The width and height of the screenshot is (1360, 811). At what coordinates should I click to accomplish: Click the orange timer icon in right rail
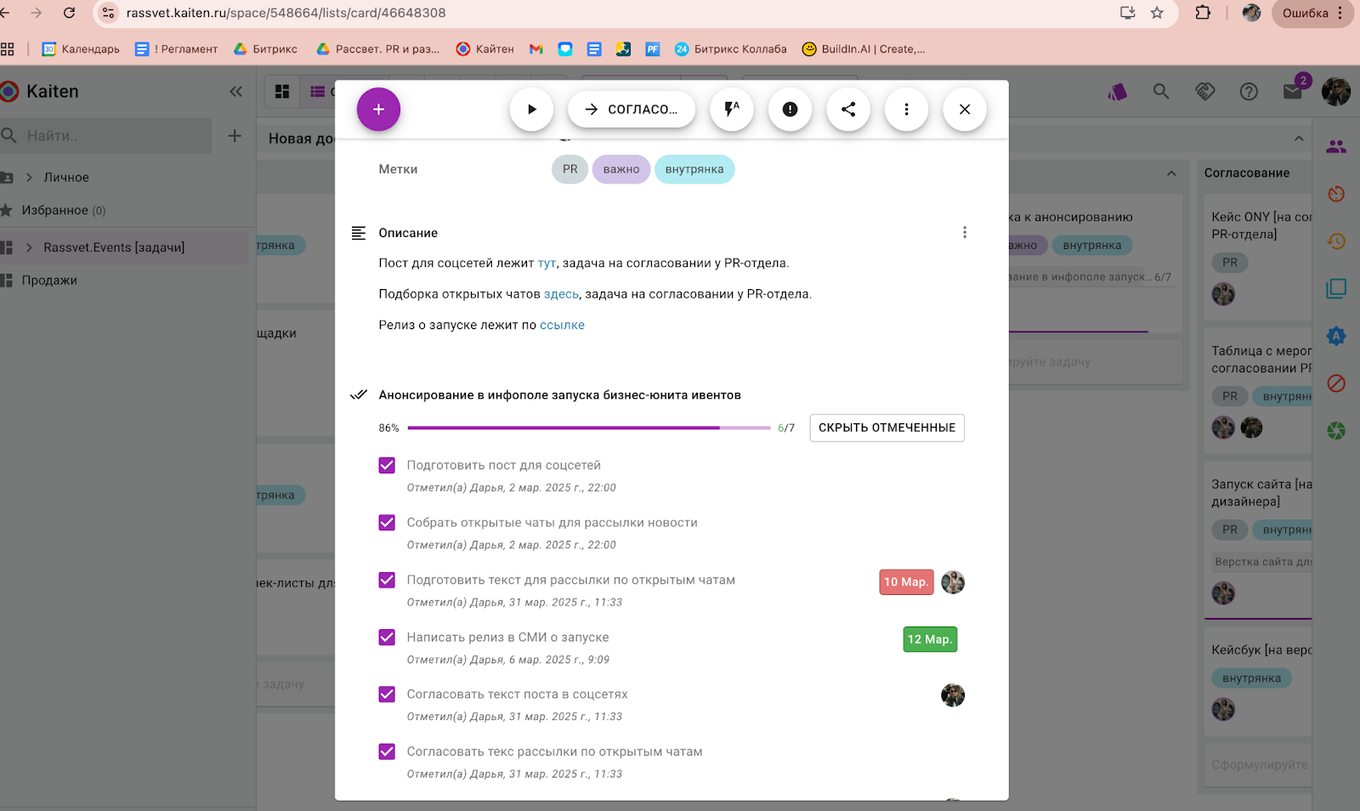1336,194
